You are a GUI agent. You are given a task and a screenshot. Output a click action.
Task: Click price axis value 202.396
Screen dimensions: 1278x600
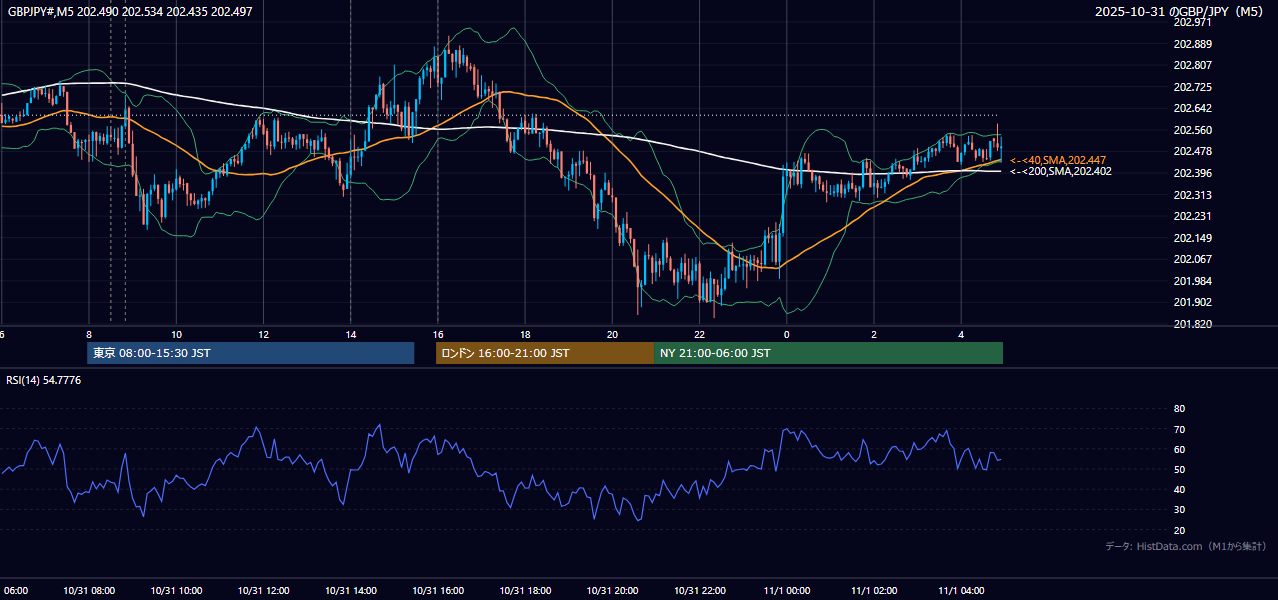click(1193, 173)
